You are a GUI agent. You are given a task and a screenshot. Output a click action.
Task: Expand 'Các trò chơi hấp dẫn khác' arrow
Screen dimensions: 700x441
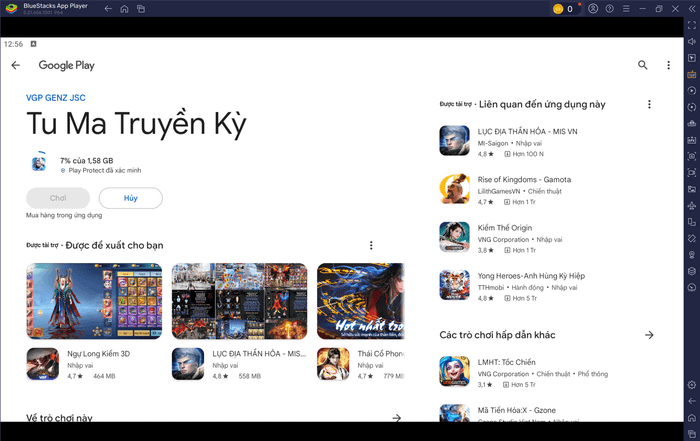[649, 335]
